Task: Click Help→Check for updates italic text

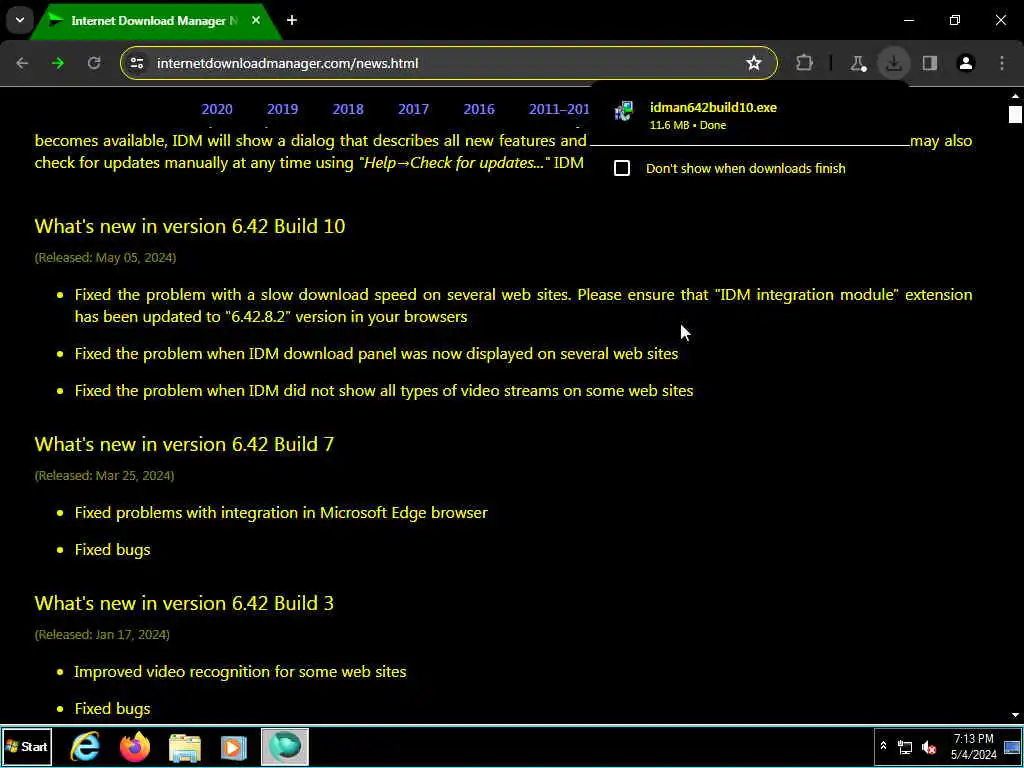Action: click(x=454, y=163)
